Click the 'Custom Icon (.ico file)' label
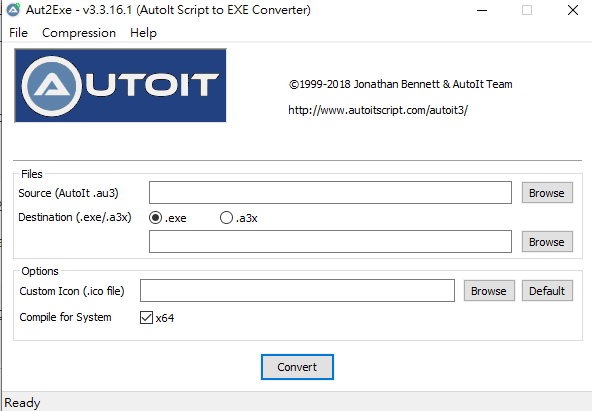Viewport: 592px width, 411px height. tap(72, 291)
